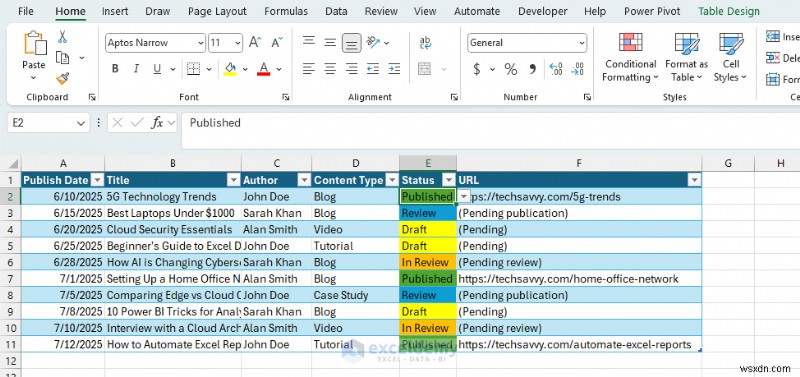
Task: Toggle Bold formatting
Action: coord(115,68)
